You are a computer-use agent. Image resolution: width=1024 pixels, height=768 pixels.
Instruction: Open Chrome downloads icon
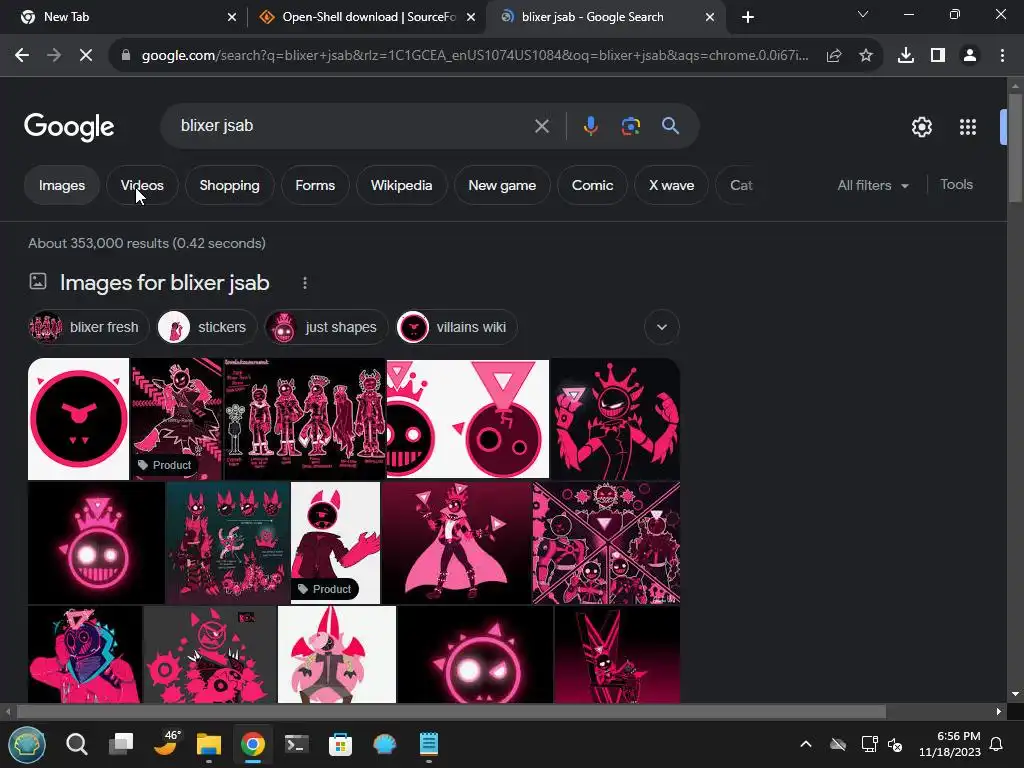(x=906, y=56)
